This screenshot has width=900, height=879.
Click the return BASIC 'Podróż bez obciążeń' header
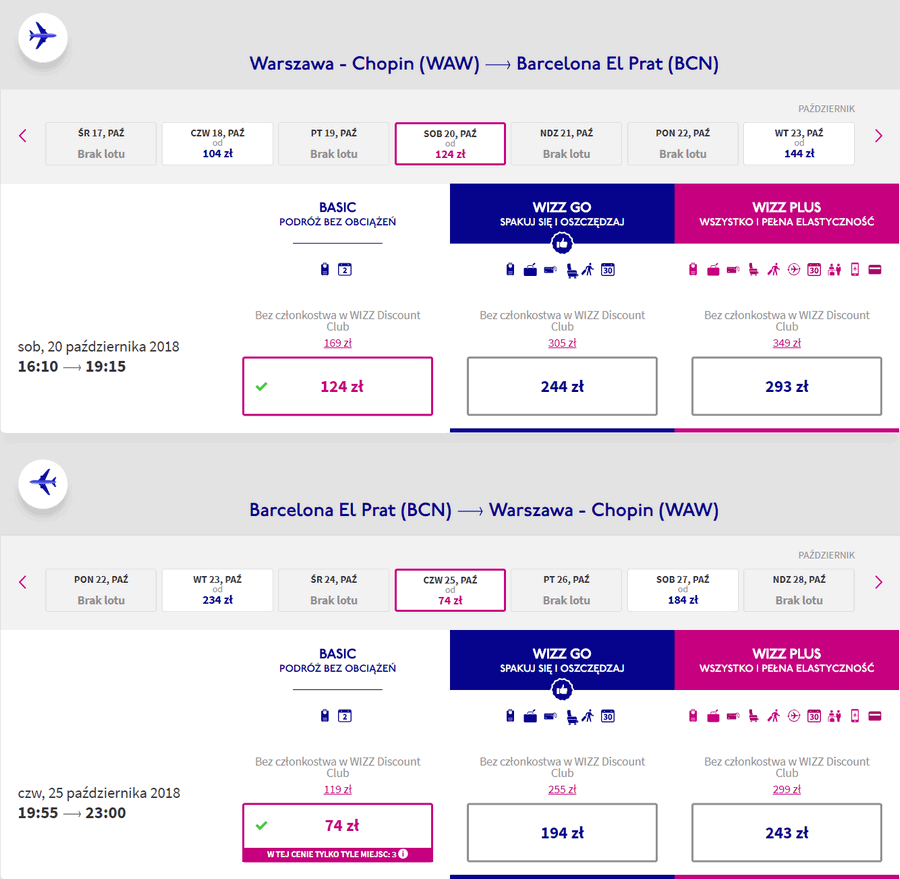pos(338,660)
